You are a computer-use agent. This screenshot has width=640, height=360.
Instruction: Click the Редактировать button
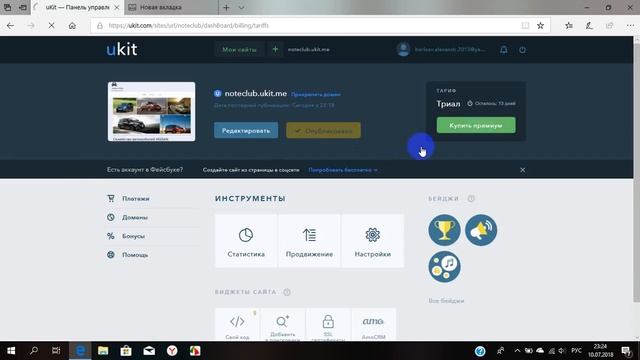[246, 131]
